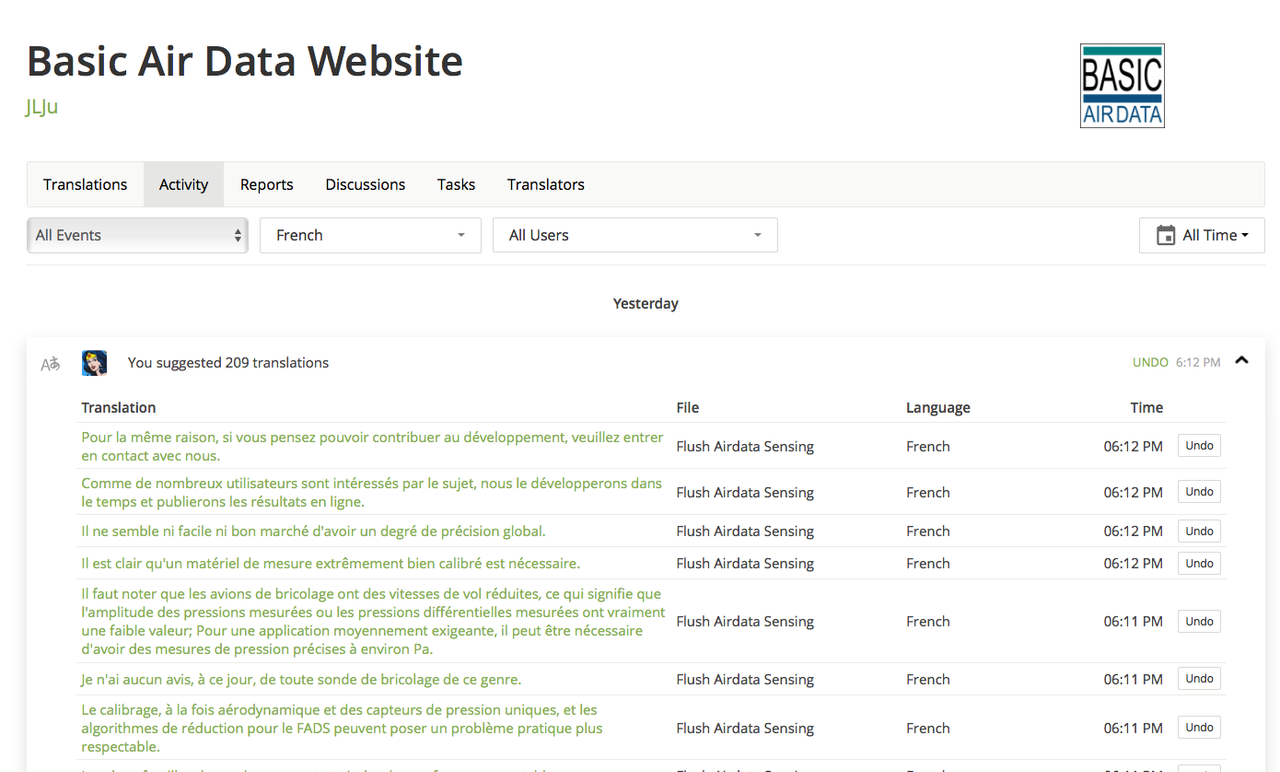Switch to the Translators tab
The height and width of the screenshot is (772, 1280).
pyautogui.click(x=546, y=184)
